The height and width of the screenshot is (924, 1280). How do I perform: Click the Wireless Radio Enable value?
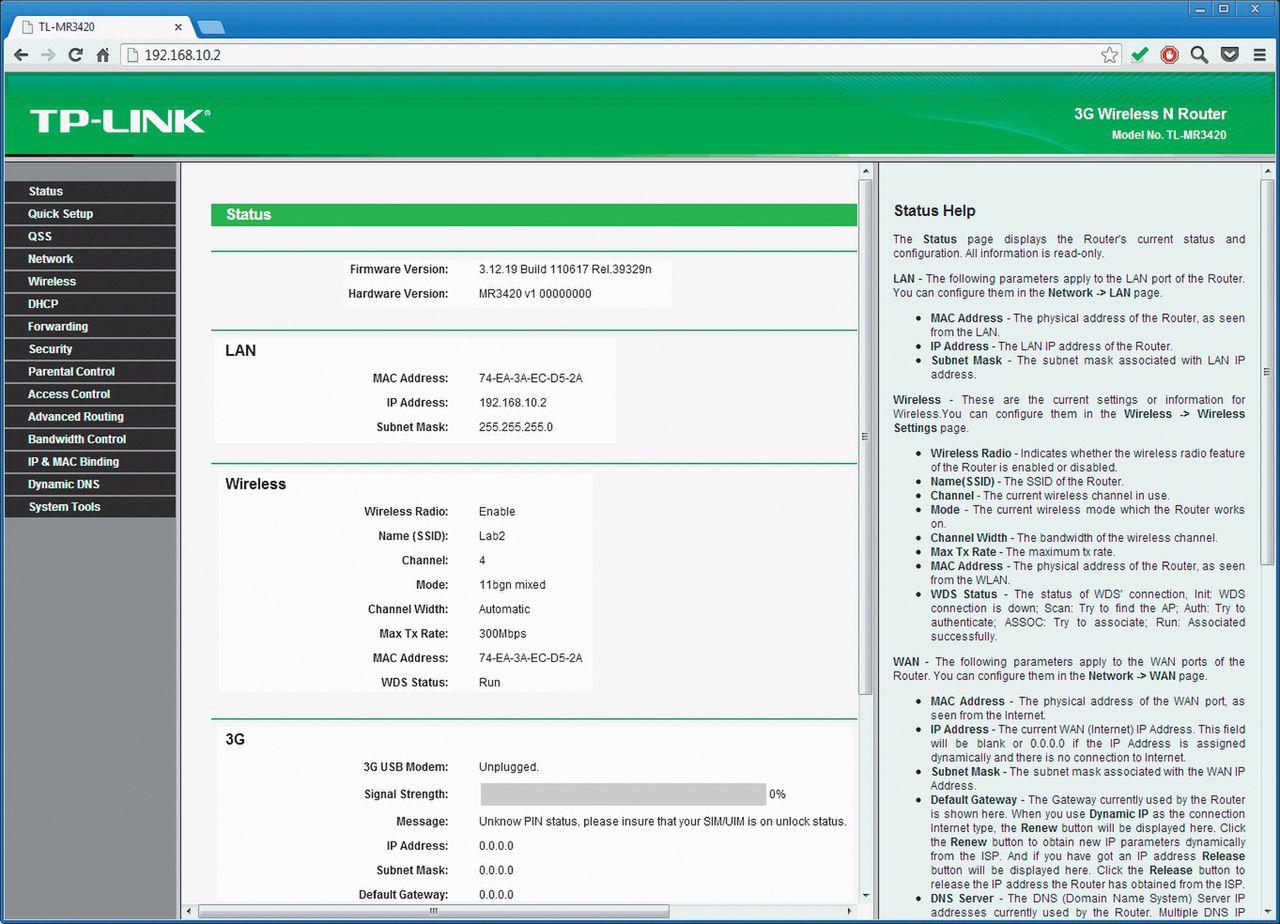497,512
